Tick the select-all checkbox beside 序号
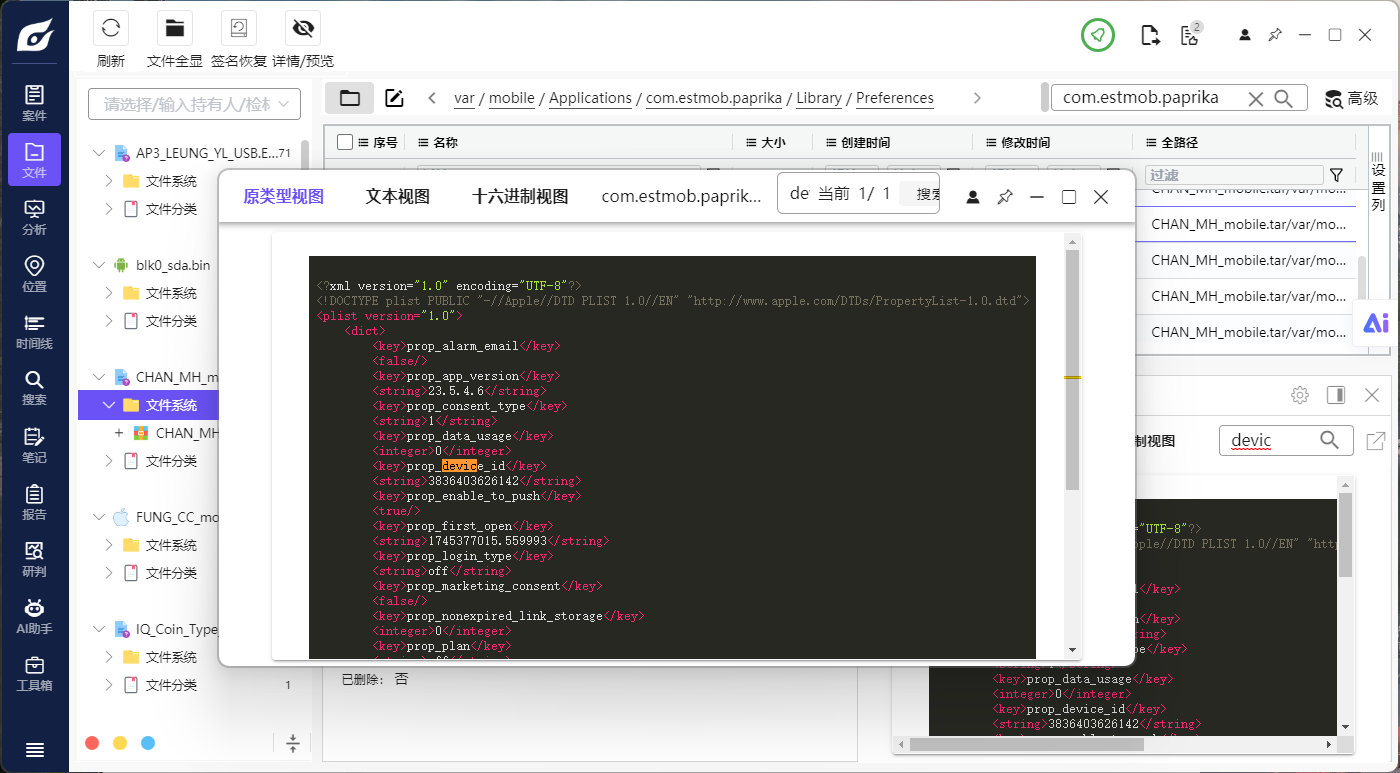Image resolution: width=1400 pixels, height=773 pixels. [345, 142]
